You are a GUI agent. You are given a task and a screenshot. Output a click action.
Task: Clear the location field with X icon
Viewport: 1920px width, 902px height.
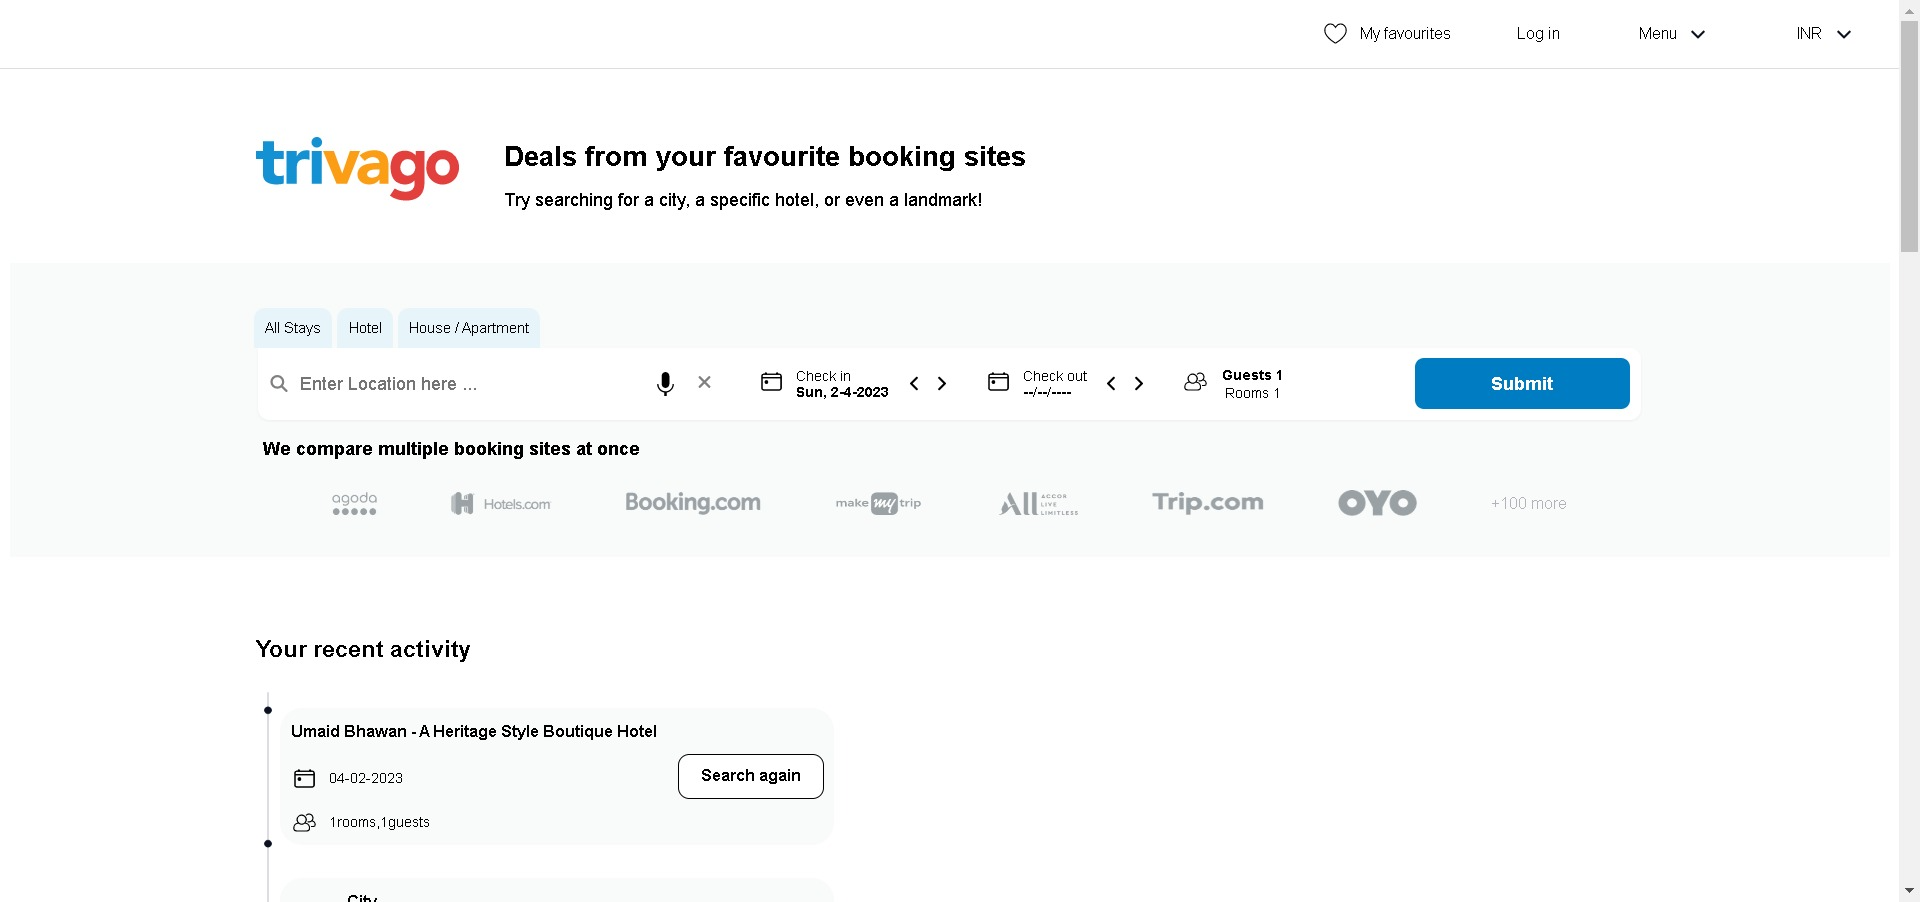pos(705,382)
